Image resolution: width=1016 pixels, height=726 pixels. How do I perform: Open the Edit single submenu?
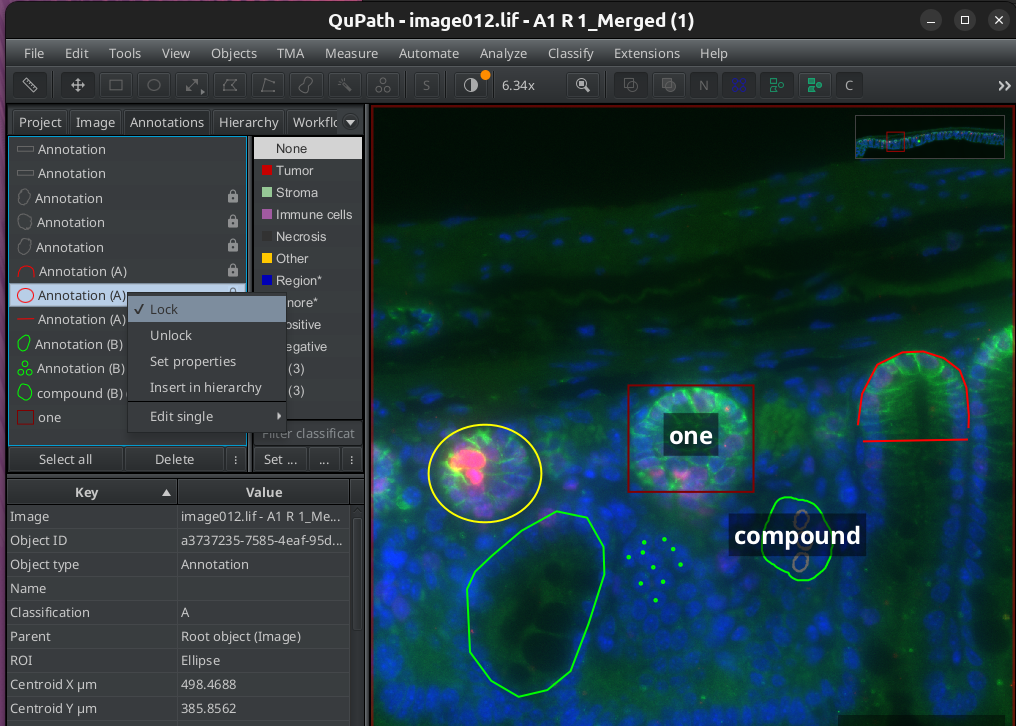(x=180, y=416)
